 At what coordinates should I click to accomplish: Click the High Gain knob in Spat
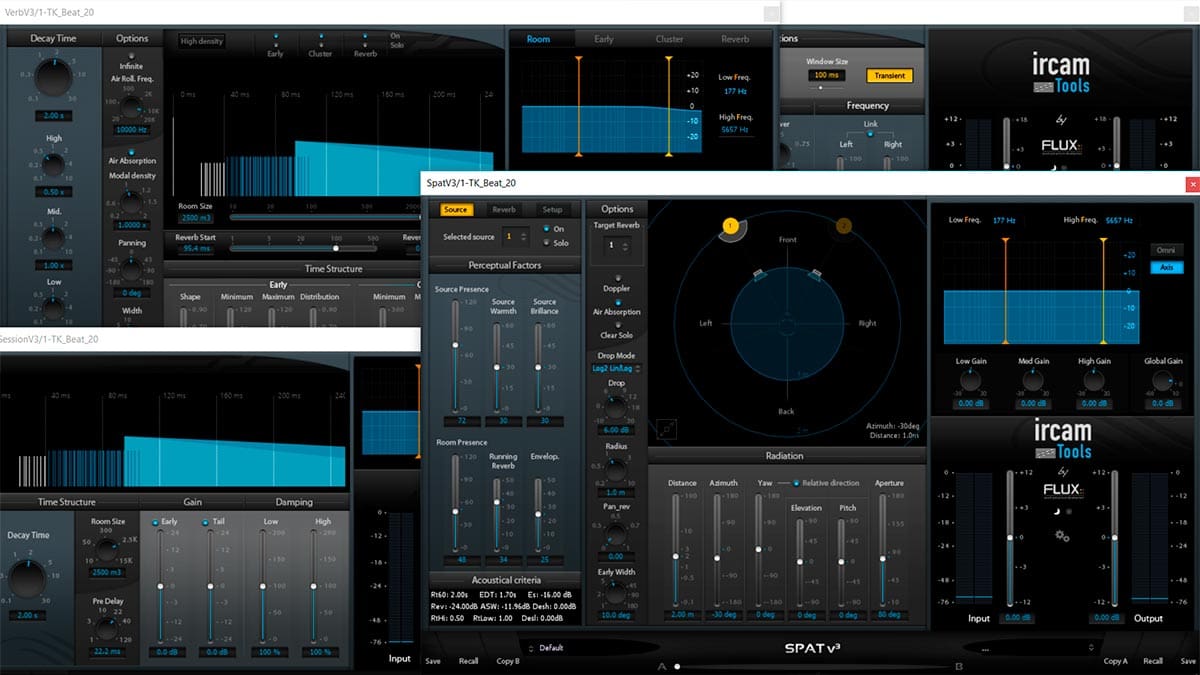[1094, 380]
